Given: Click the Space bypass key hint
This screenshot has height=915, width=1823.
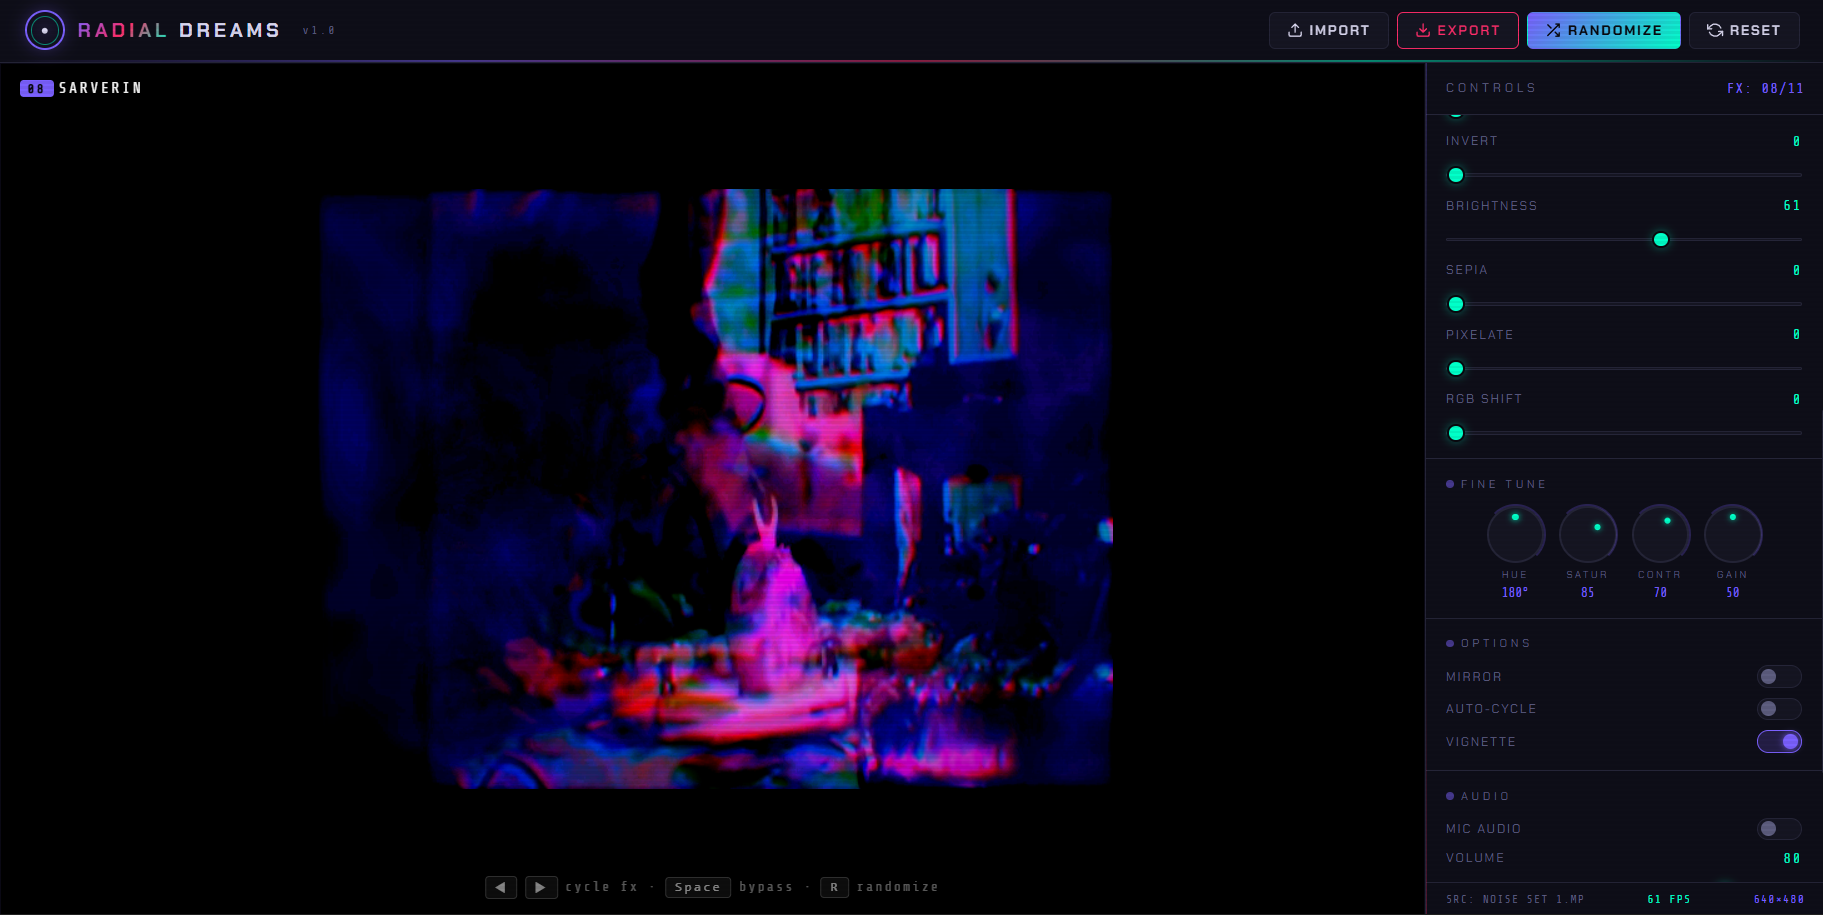Looking at the screenshot, I should 697,887.
